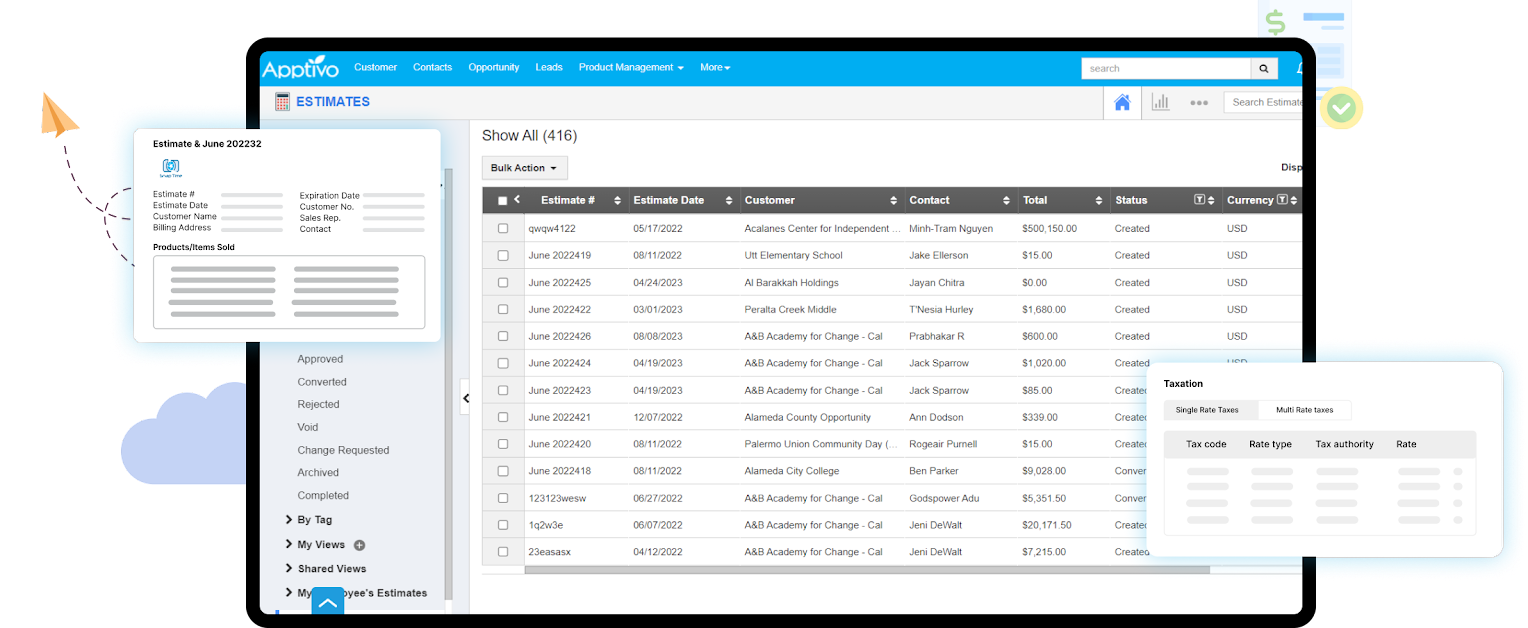Open the Opportunity menu item

(493, 67)
